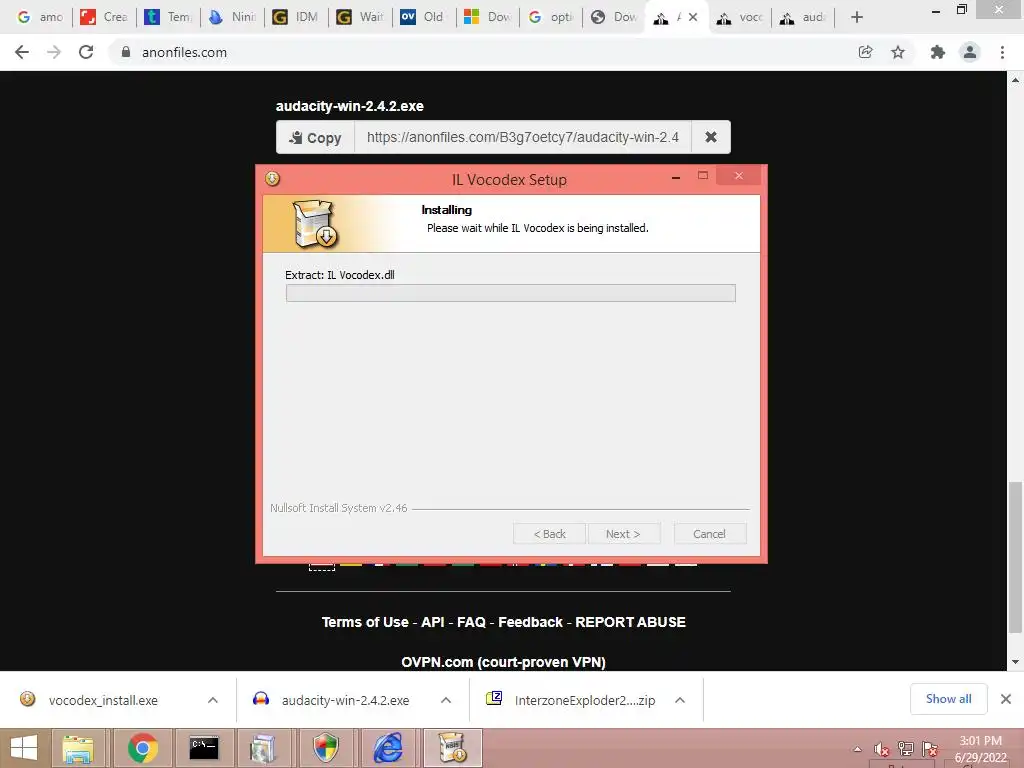Close the downloads bar
The image size is (1024, 768).
[1006, 699]
